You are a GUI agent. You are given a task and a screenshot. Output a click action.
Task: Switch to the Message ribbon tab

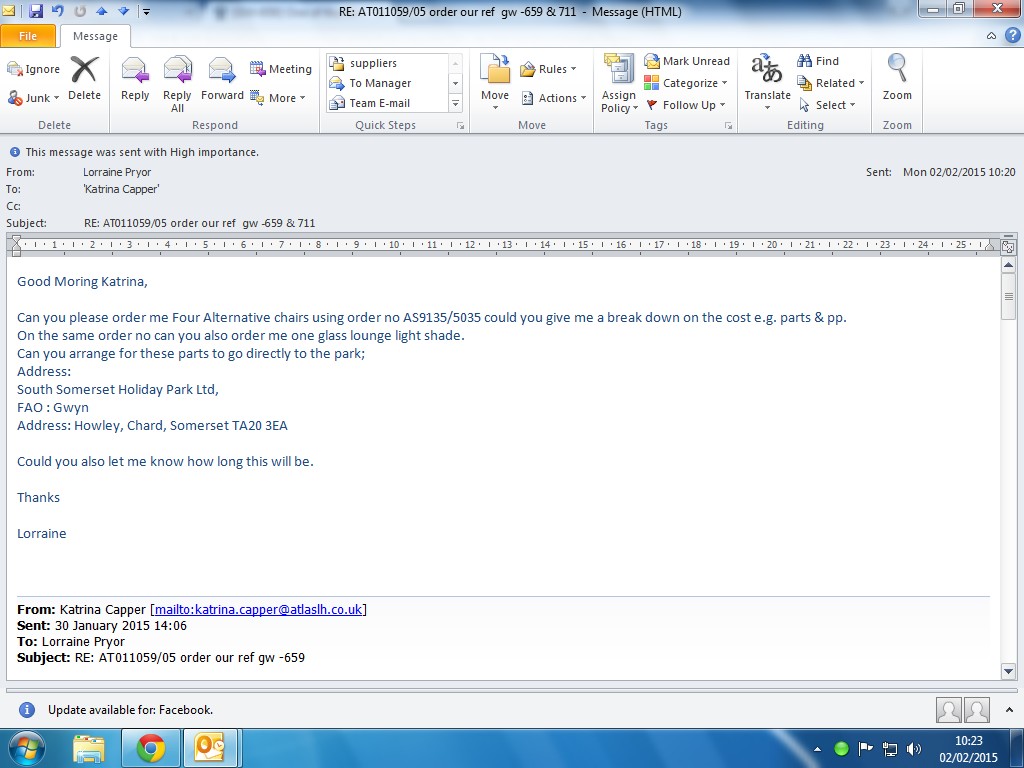click(95, 36)
